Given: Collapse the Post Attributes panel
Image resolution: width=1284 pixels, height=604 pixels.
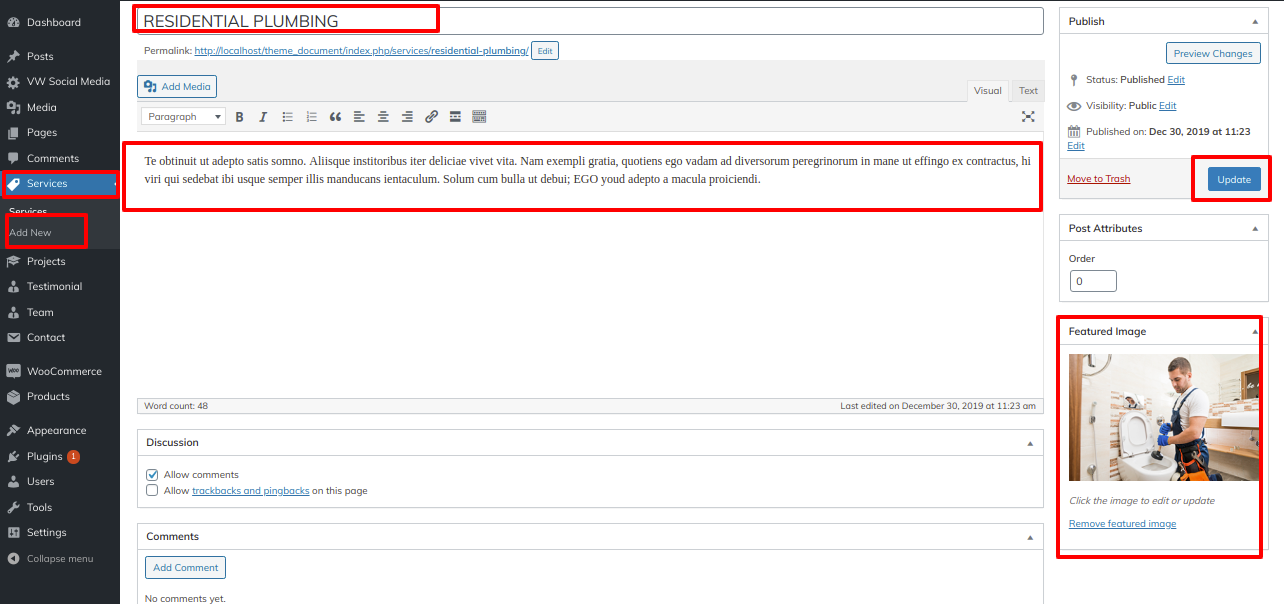Looking at the screenshot, I should tap(1255, 229).
